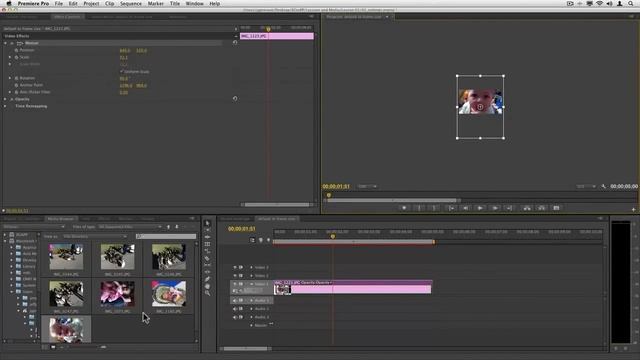Select the Rate Stretch tool
640x360 pixels.
click(207, 251)
